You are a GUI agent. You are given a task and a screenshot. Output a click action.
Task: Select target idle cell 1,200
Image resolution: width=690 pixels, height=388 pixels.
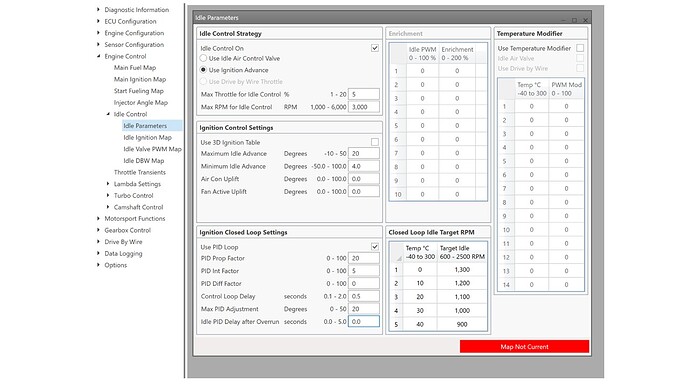click(462, 283)
